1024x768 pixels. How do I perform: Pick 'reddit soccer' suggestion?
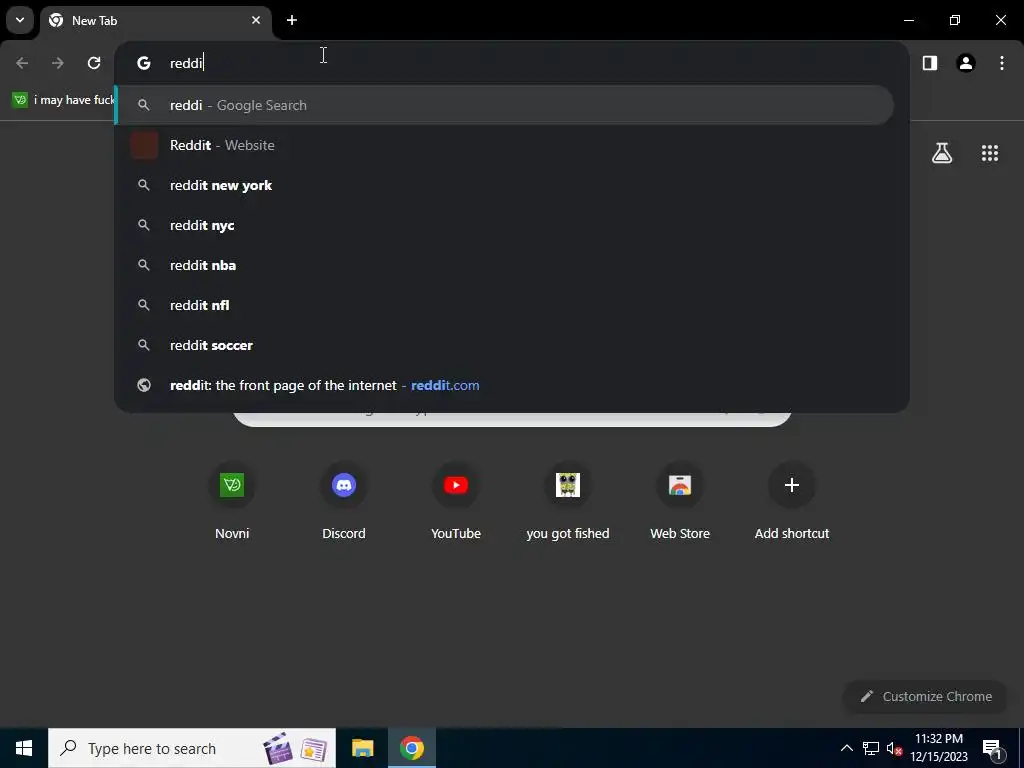pos(504,345)
